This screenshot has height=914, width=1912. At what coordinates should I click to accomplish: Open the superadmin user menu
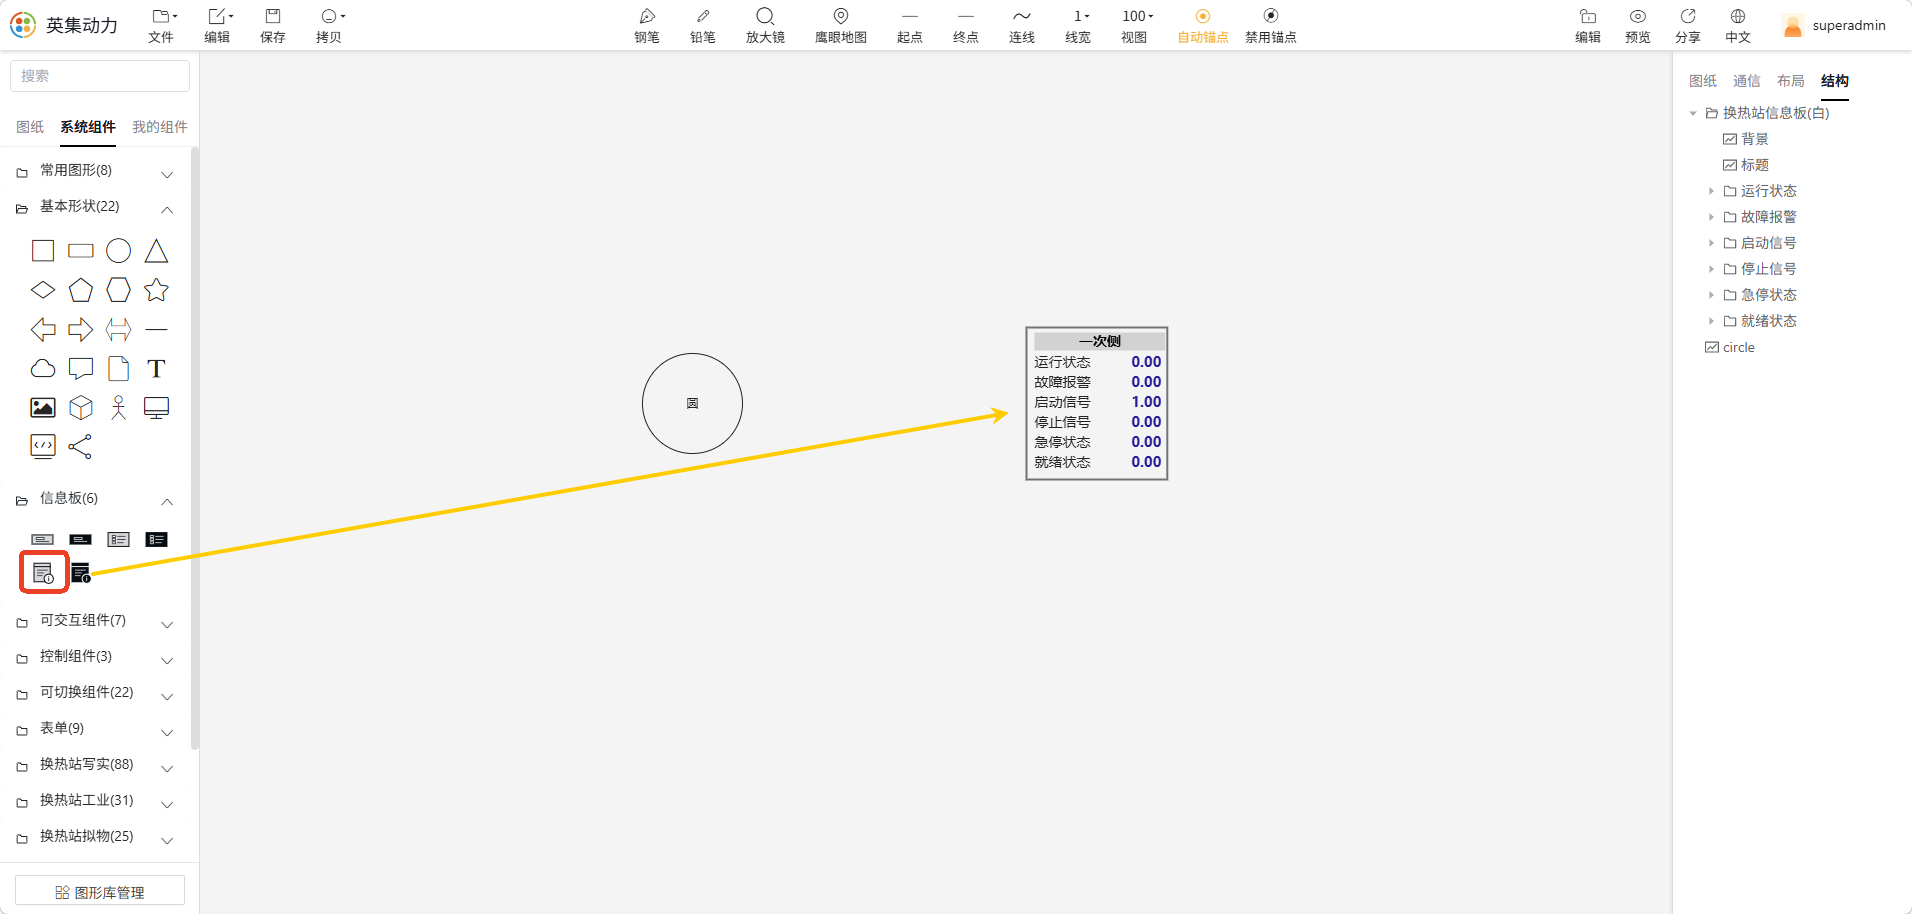click(x=1835, y=26)
